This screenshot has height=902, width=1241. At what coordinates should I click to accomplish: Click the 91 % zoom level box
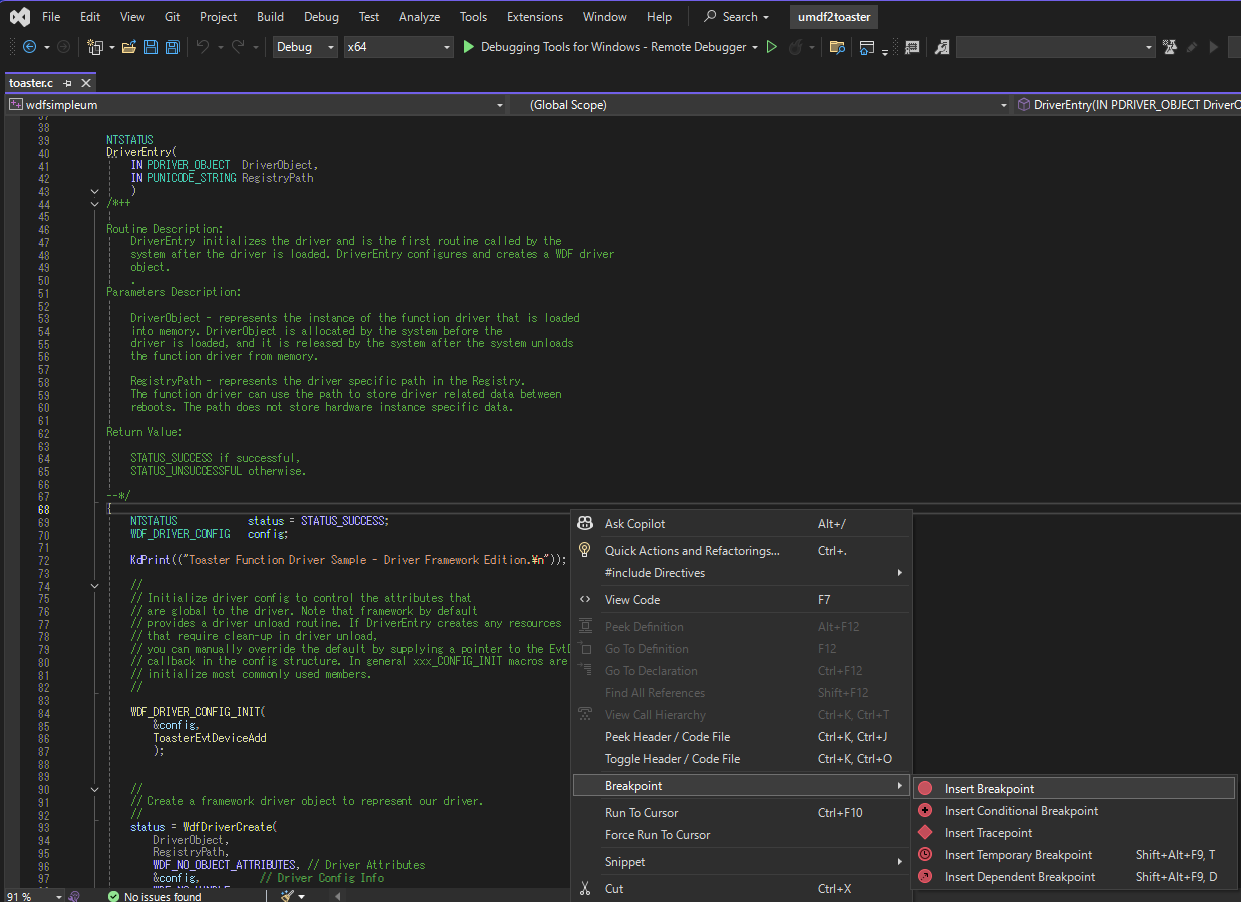20,896
